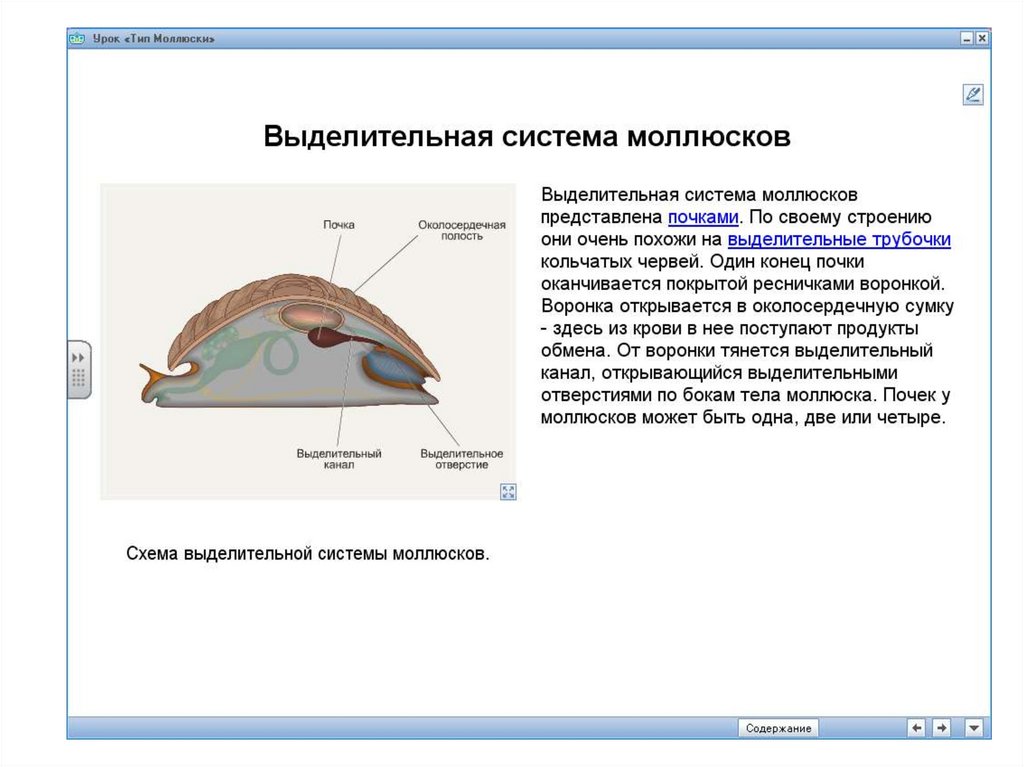Click the «Выделительное отверстие» diagram label
Viewport: 1024px width, 767px height.
point(461,459)
